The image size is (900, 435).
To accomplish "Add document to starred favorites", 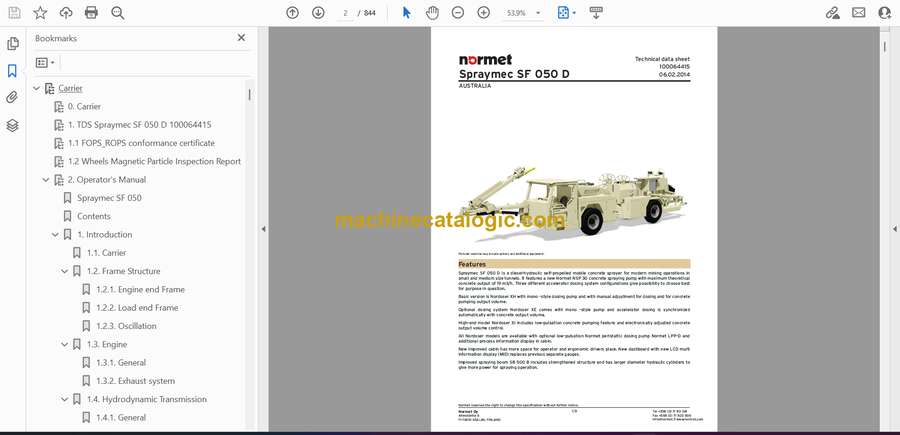I will click(40, 13).
